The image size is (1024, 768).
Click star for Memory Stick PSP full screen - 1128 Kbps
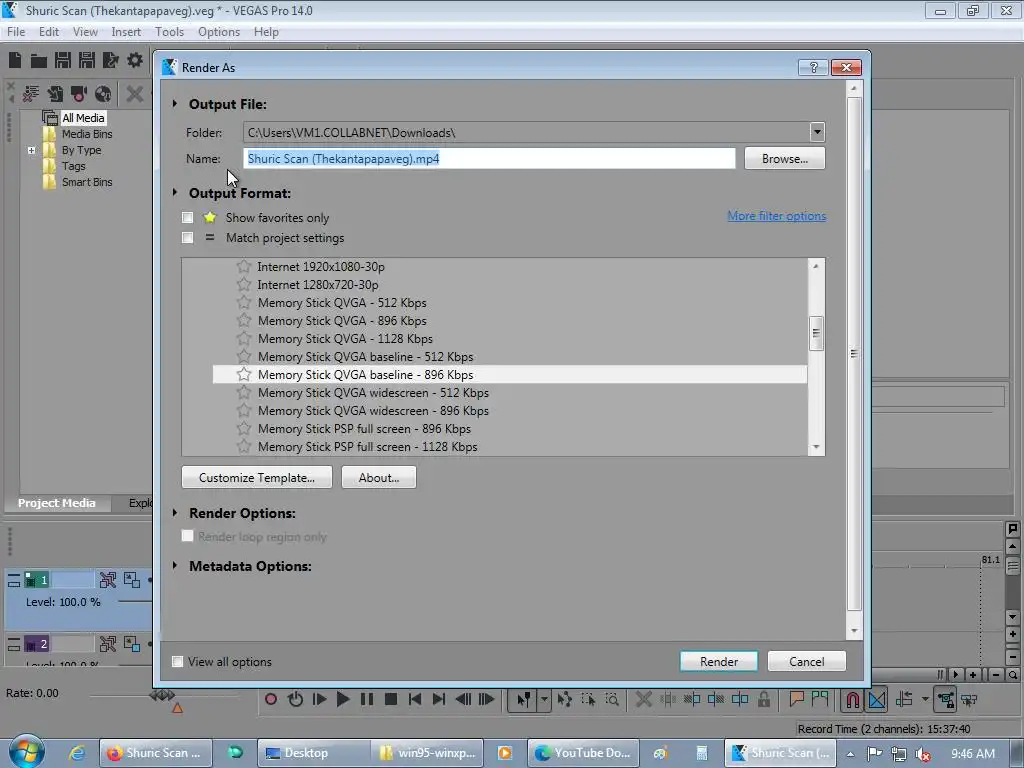click(x=244, y=447)
